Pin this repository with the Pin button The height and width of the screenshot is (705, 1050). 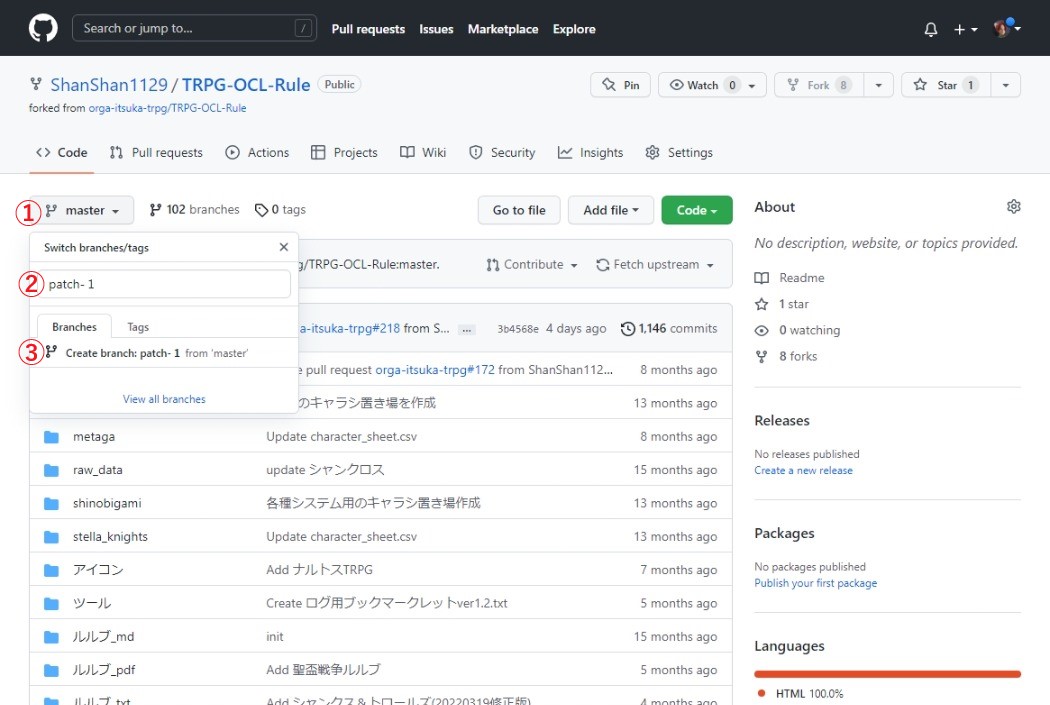tap(620, 85)
